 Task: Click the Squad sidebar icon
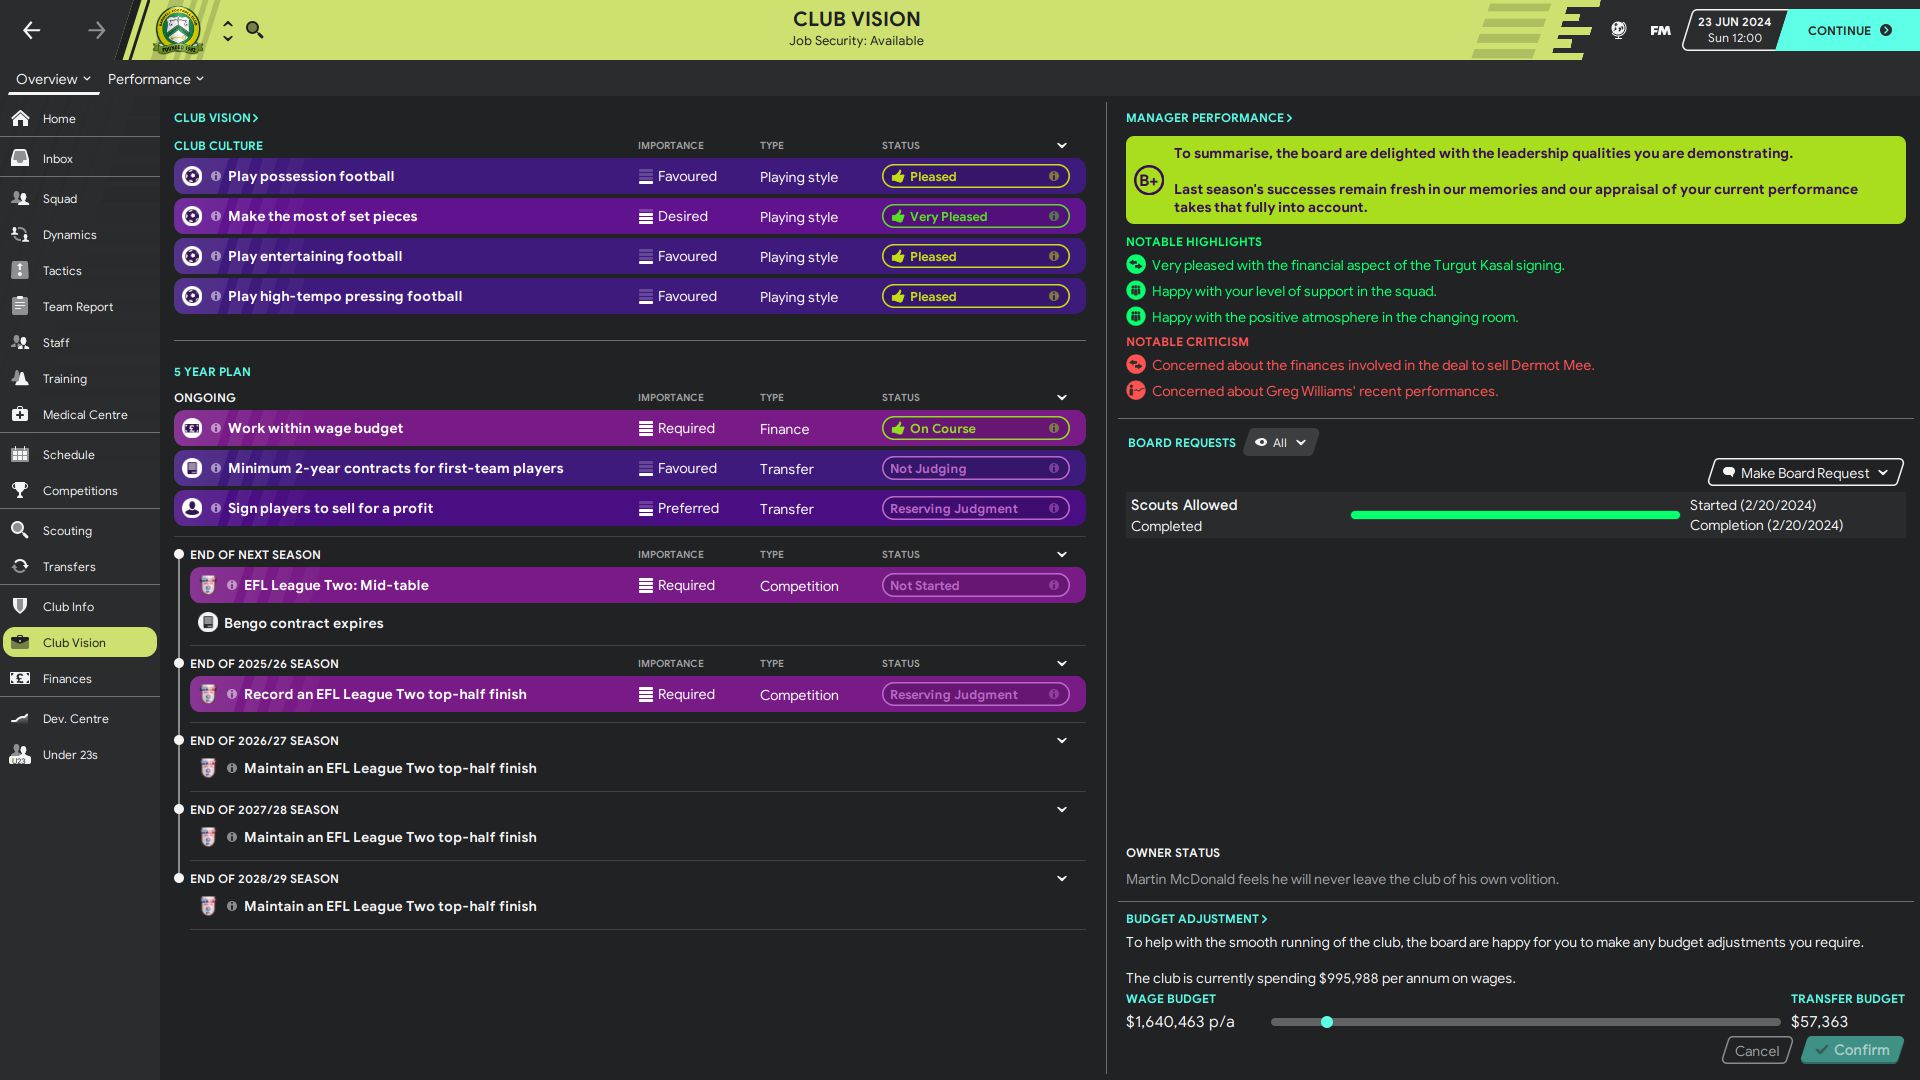(x=20, y=198)
